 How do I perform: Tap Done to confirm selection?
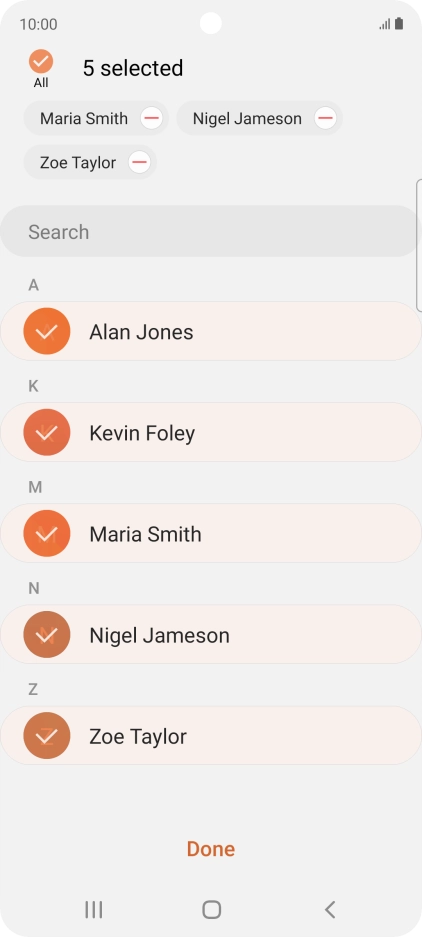[x=211, y=849]
